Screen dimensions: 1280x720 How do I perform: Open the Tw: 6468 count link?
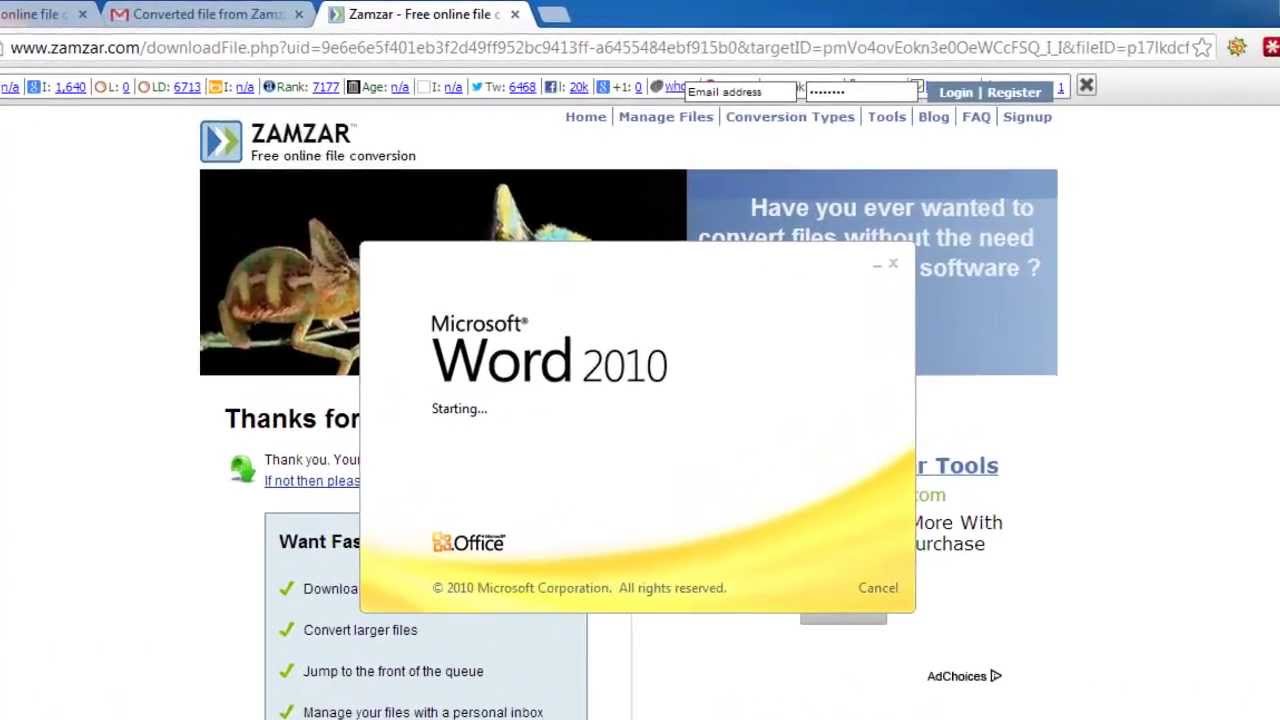click(522, 87)
